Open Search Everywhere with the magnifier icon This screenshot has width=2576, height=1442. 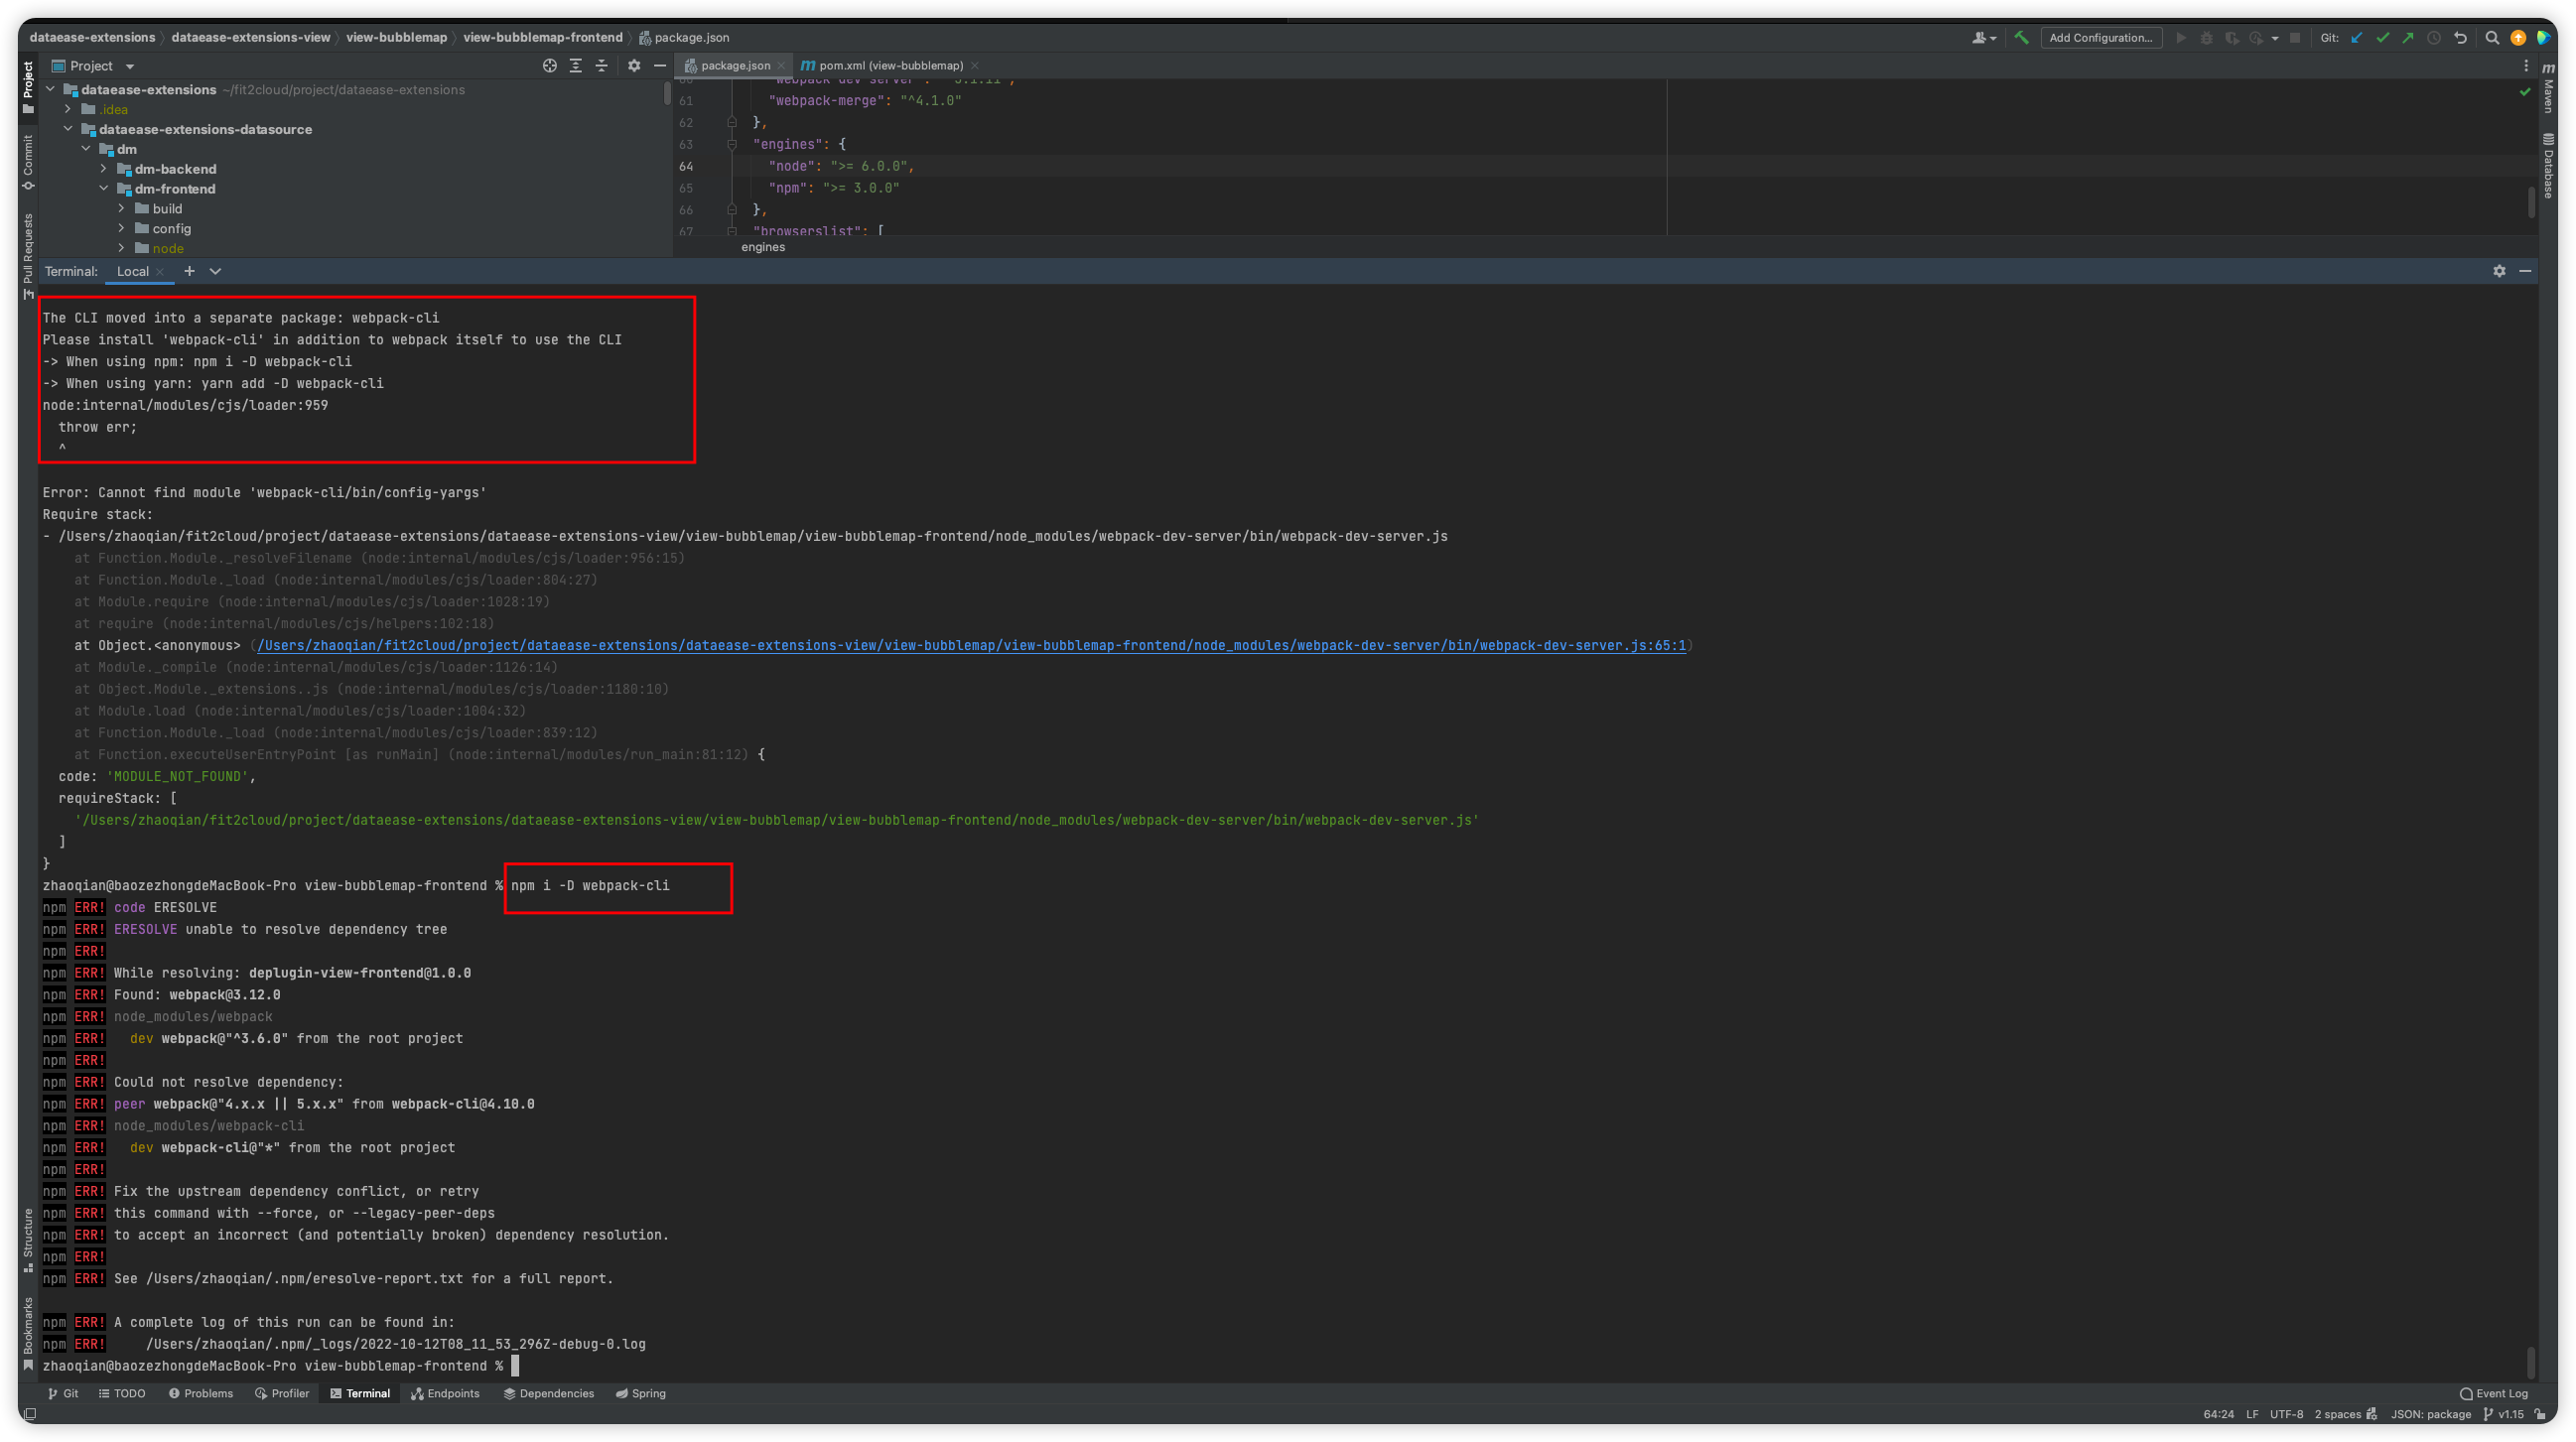click(x=2493, y=38)
